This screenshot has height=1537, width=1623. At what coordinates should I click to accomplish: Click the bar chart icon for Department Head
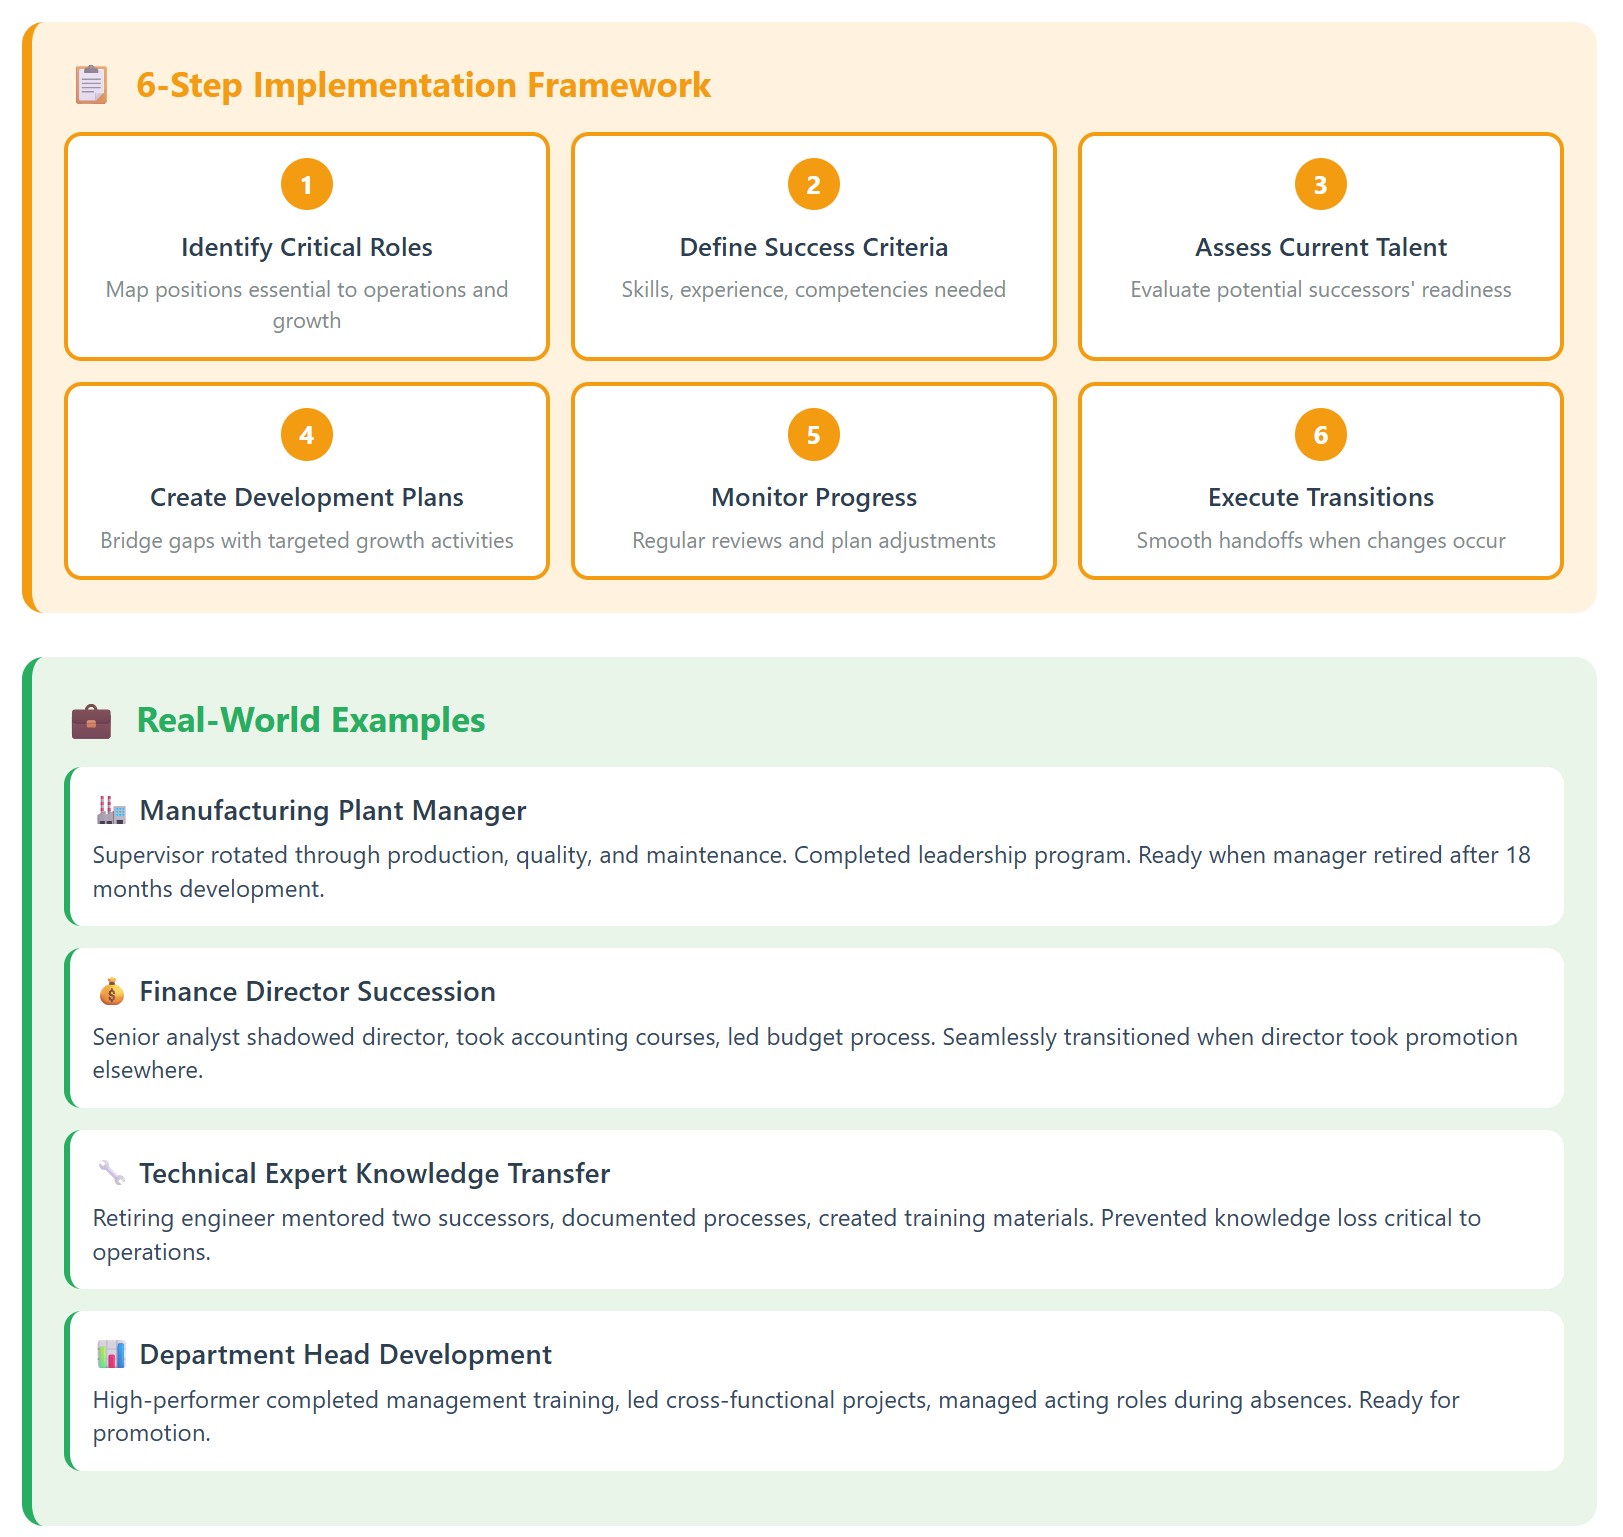[111, 1355]
